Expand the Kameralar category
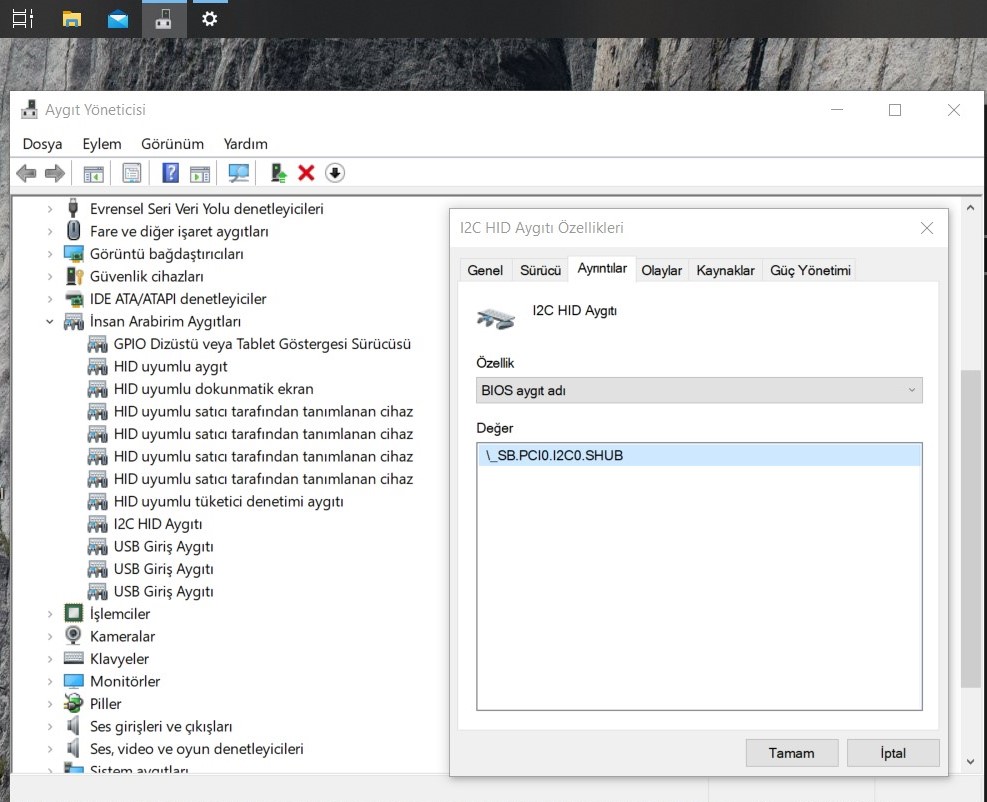987x802 pixels. coord(50,636)
